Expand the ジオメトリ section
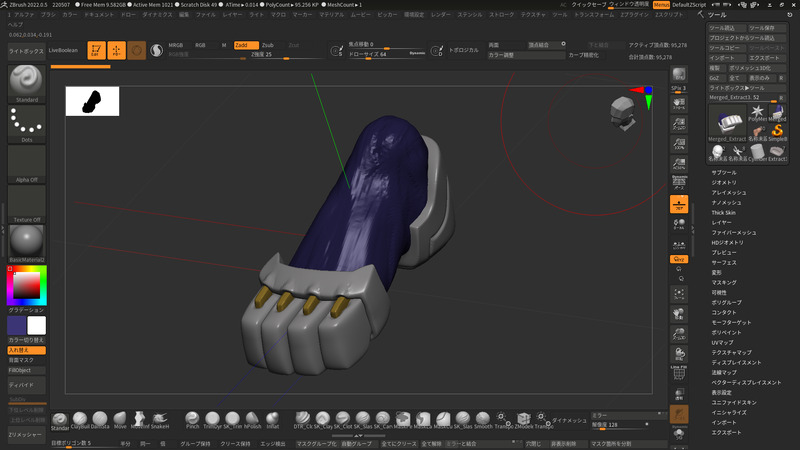The image size is (800, 450). 724,183
